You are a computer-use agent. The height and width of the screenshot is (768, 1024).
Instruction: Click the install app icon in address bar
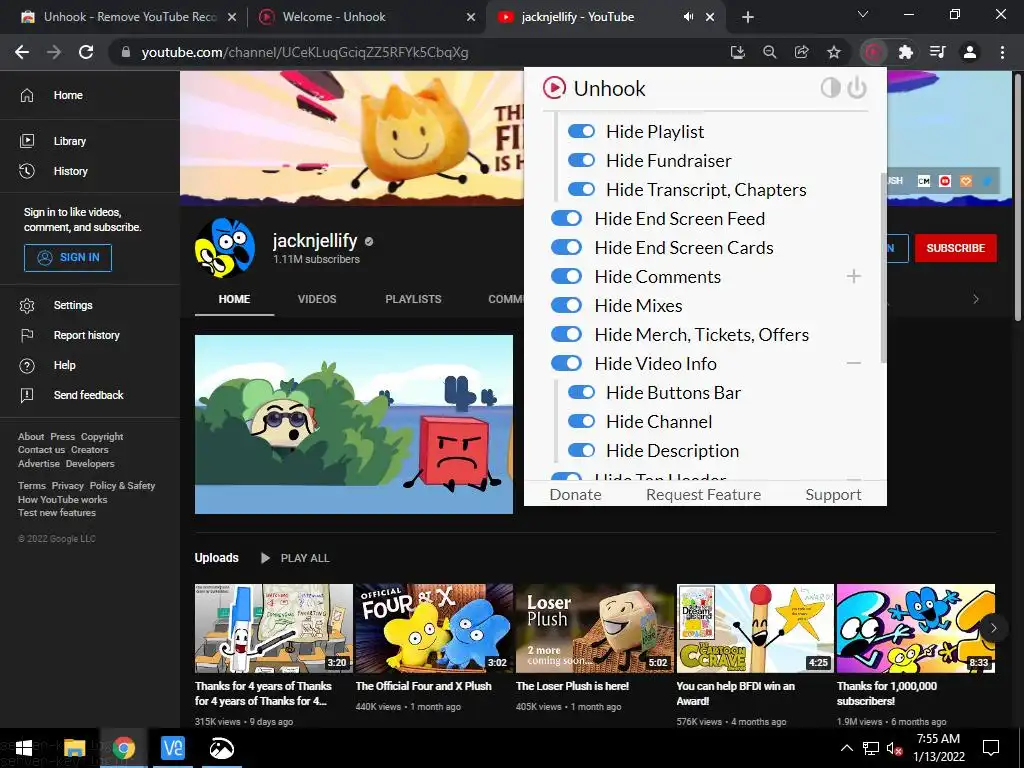738,52
